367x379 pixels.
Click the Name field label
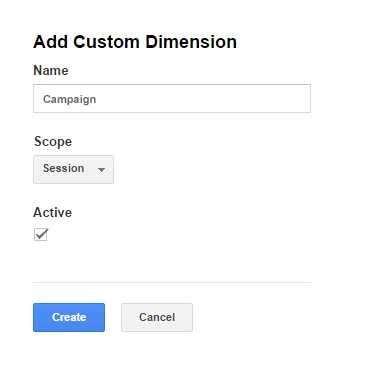click(x=51, y=70)
